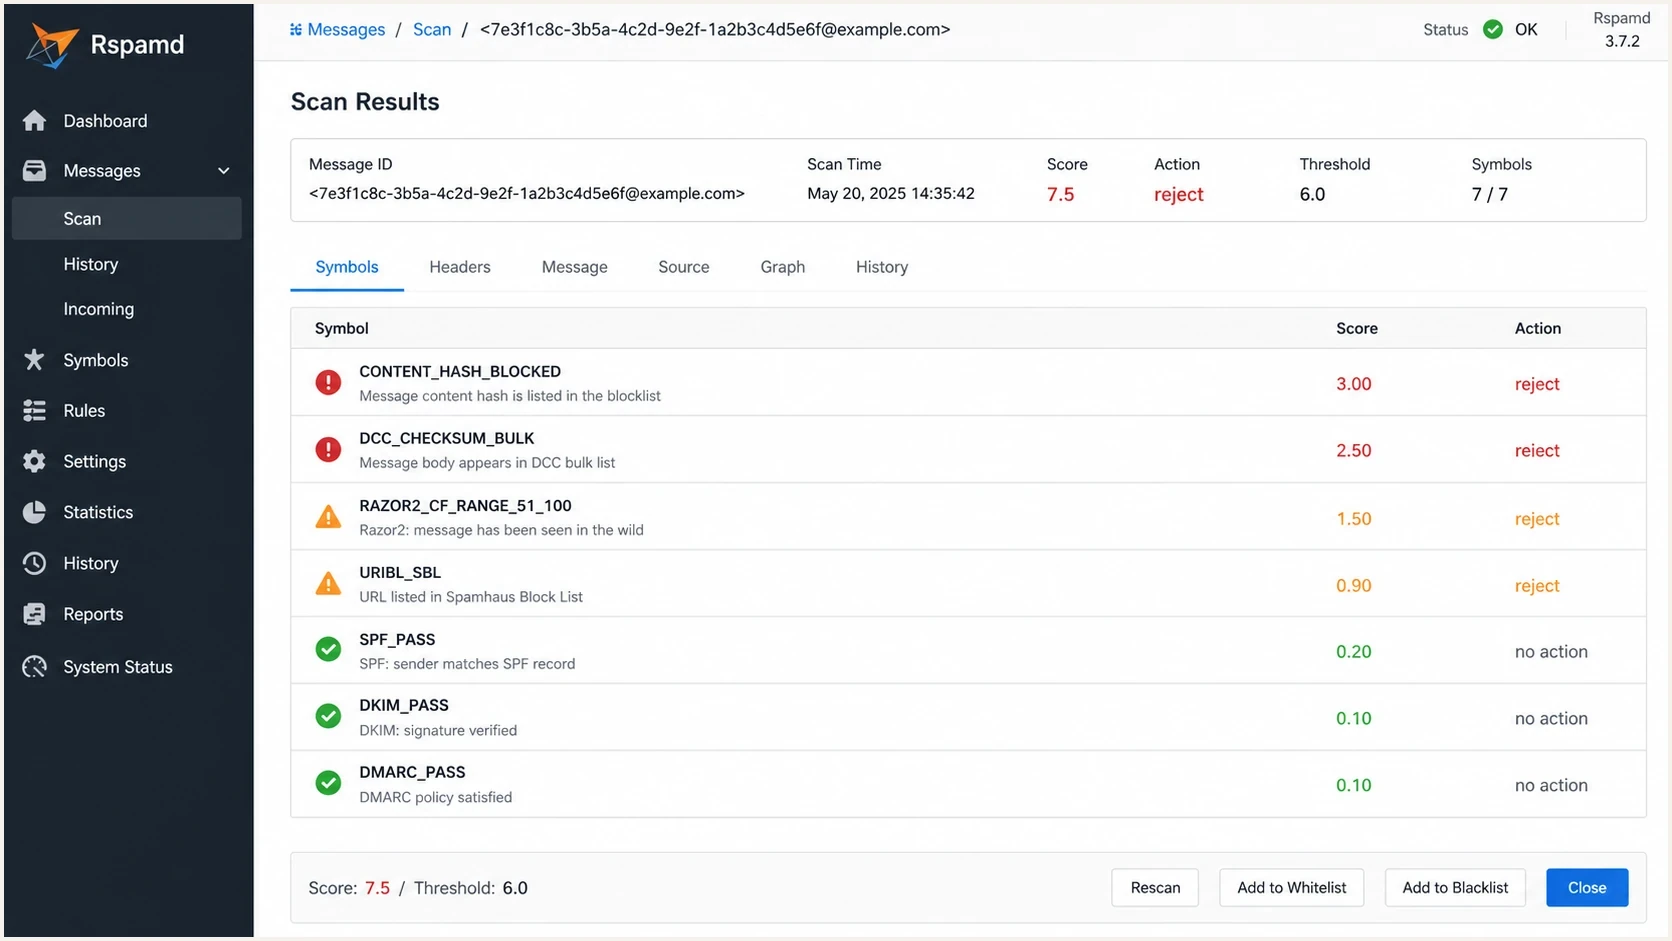The width and height of the screenshot is (1672, 941).
Task: Collapse the Messages sidebar chevron
Action: (224, 171)
